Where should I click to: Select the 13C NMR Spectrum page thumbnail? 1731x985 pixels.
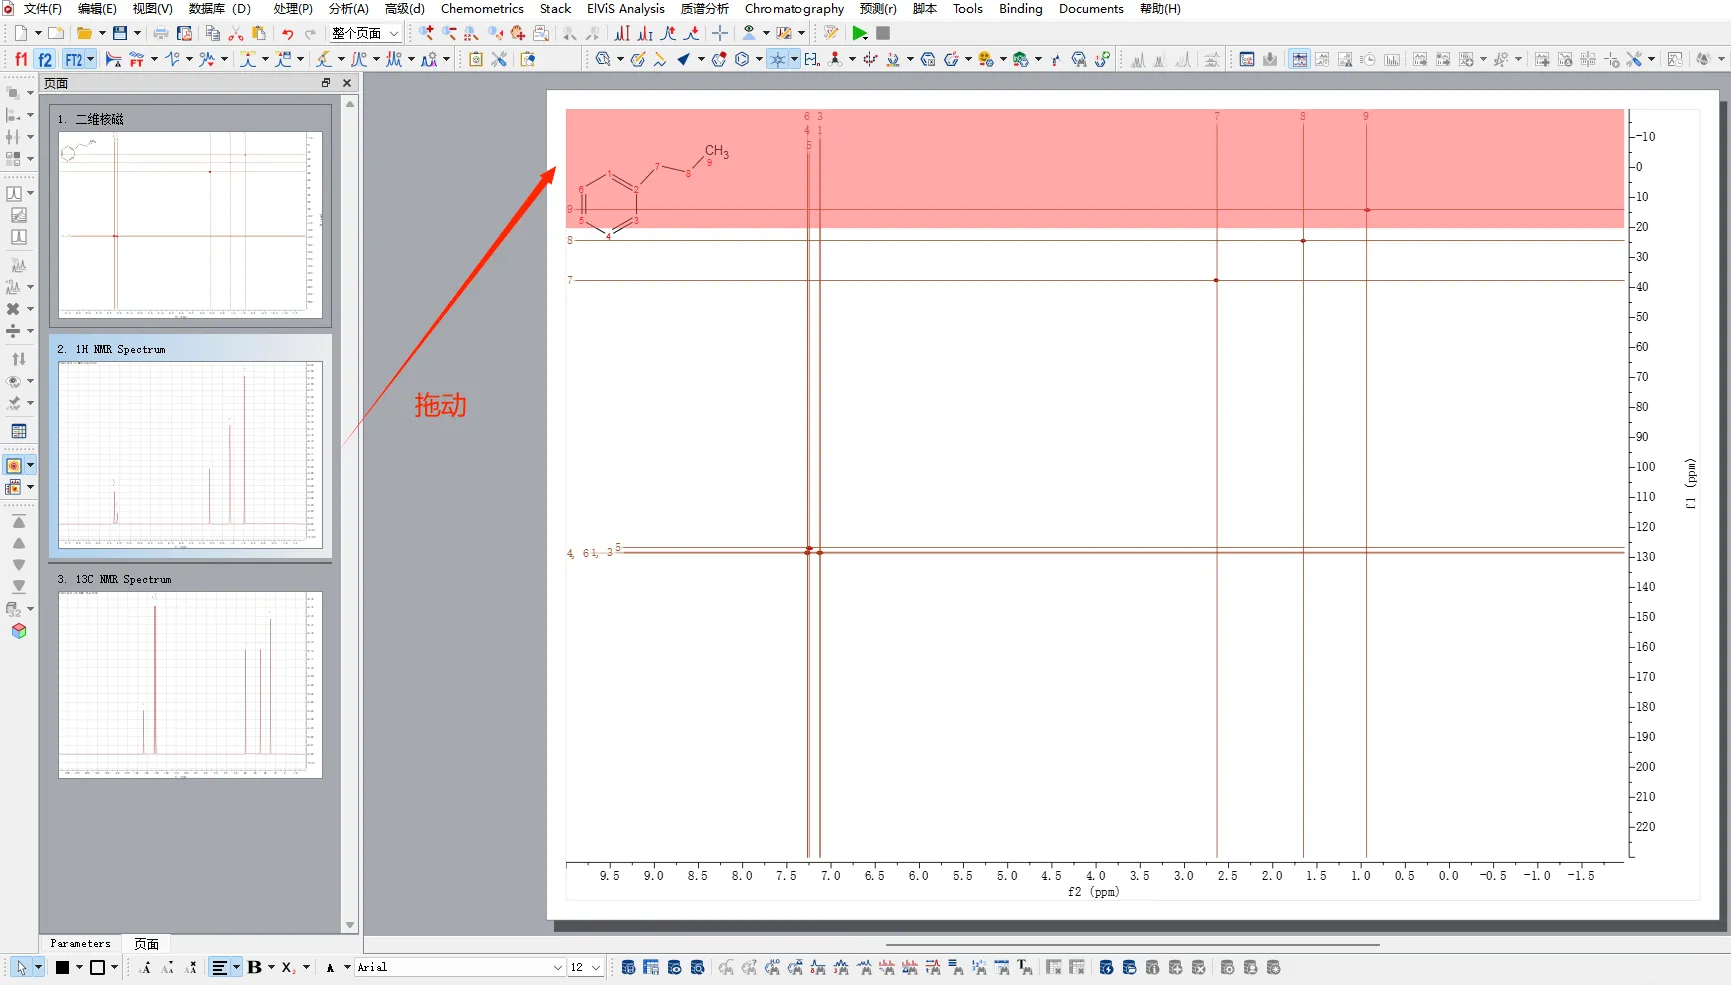190,684
